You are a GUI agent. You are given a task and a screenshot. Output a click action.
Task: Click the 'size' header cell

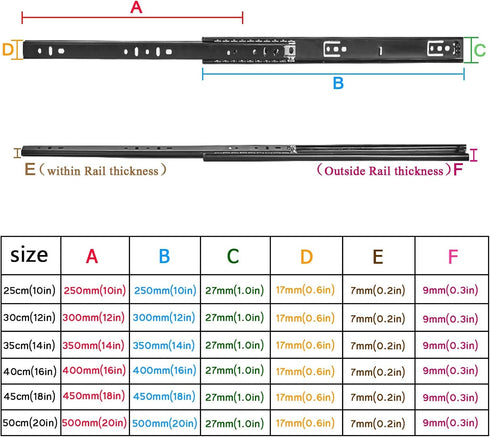(x=31, y=255)
